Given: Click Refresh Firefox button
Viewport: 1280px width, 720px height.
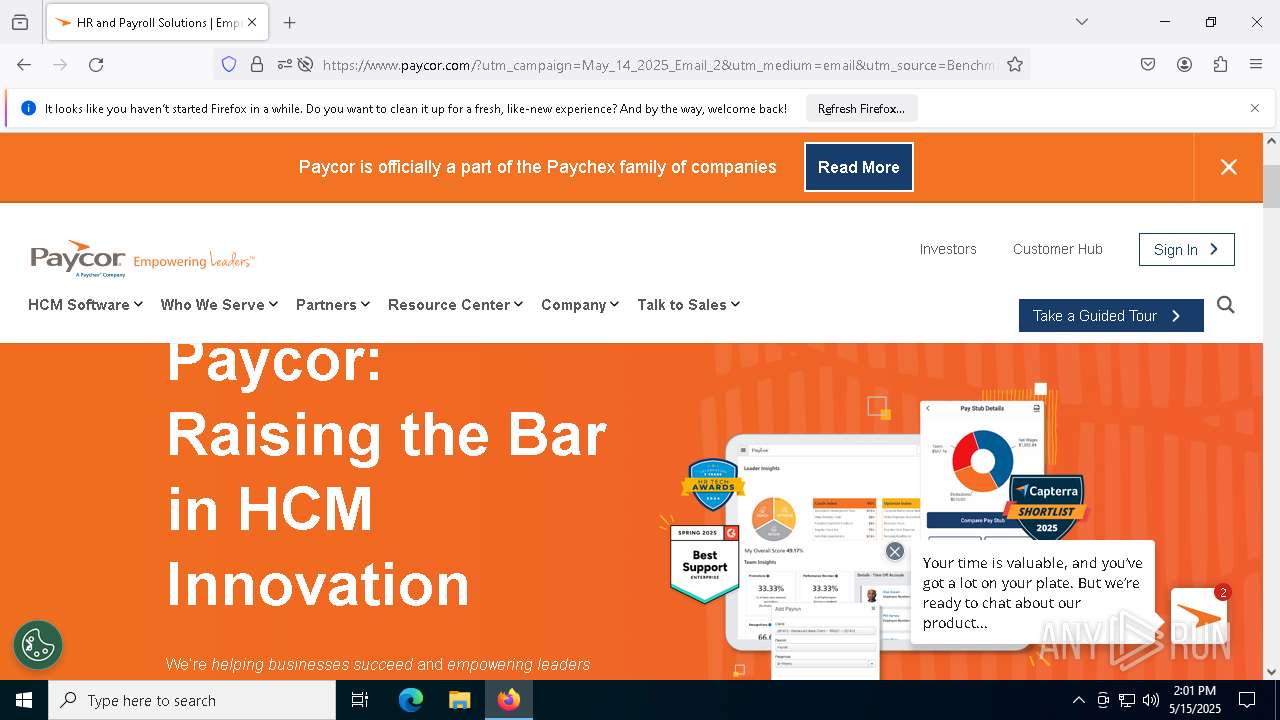Looking at the screenshot, I should coord(861,108).
